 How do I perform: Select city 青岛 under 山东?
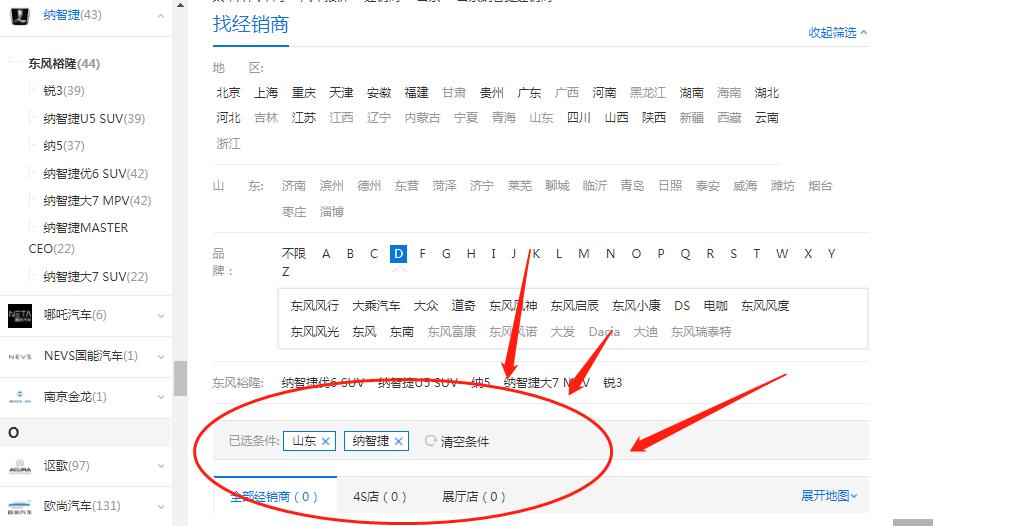632,186
